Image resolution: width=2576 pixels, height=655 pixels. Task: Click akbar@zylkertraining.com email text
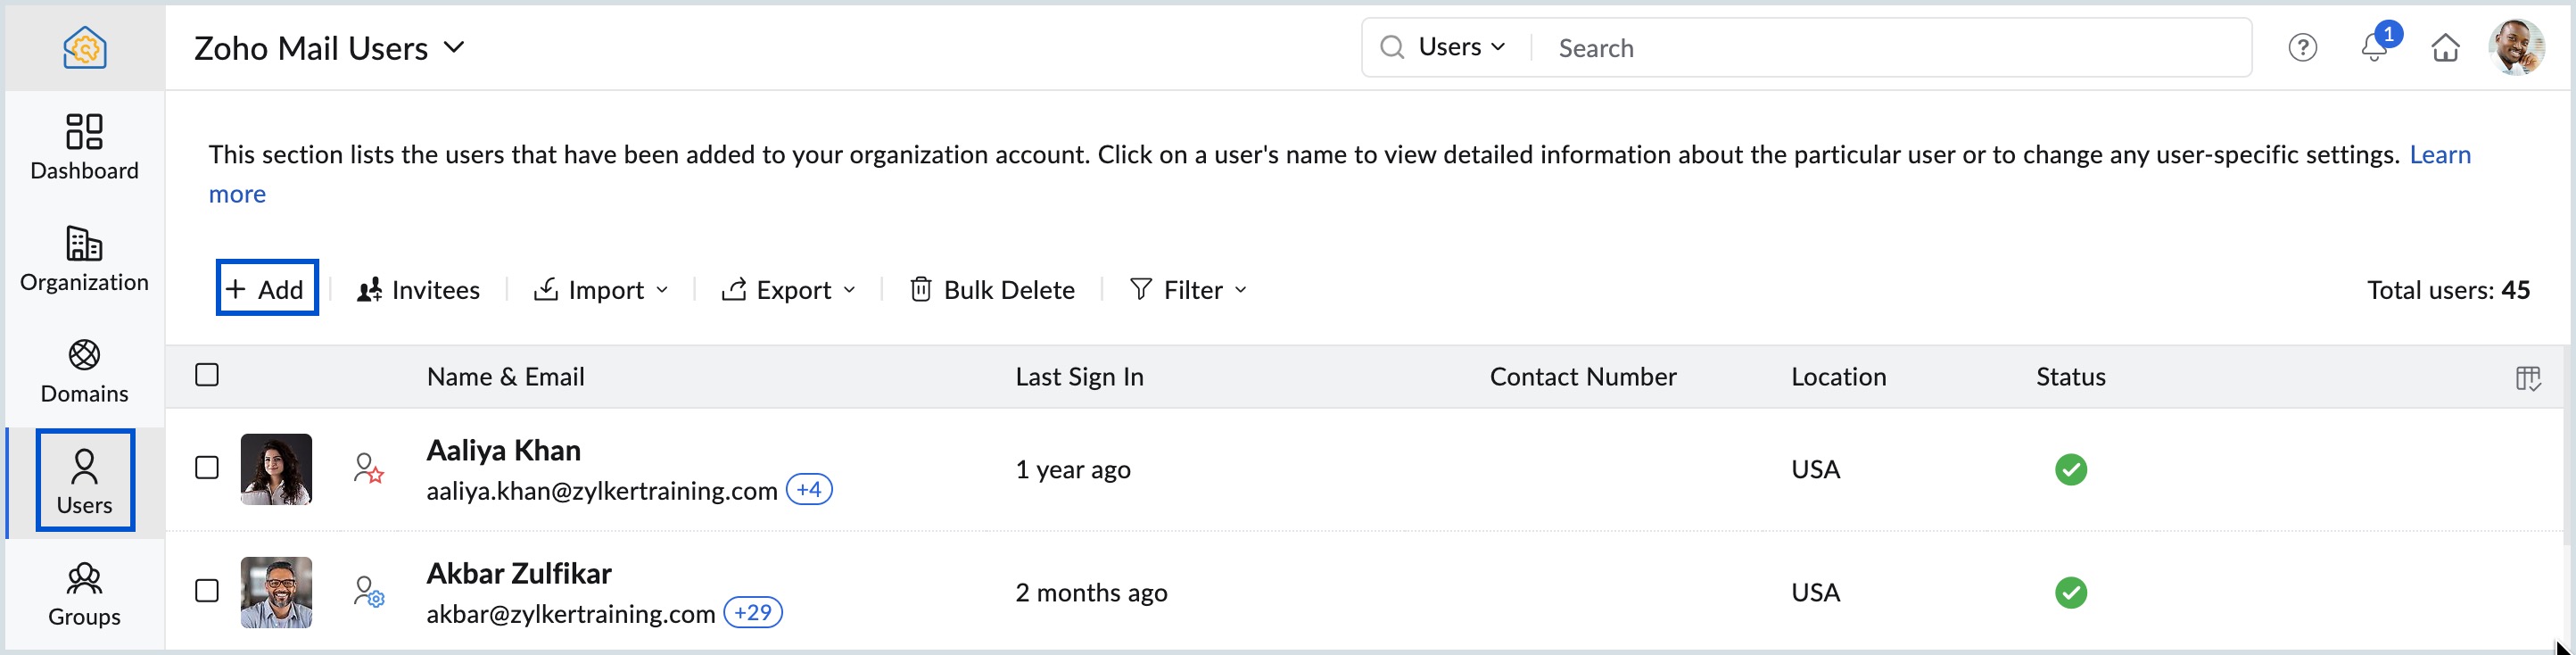click(570, 614)
